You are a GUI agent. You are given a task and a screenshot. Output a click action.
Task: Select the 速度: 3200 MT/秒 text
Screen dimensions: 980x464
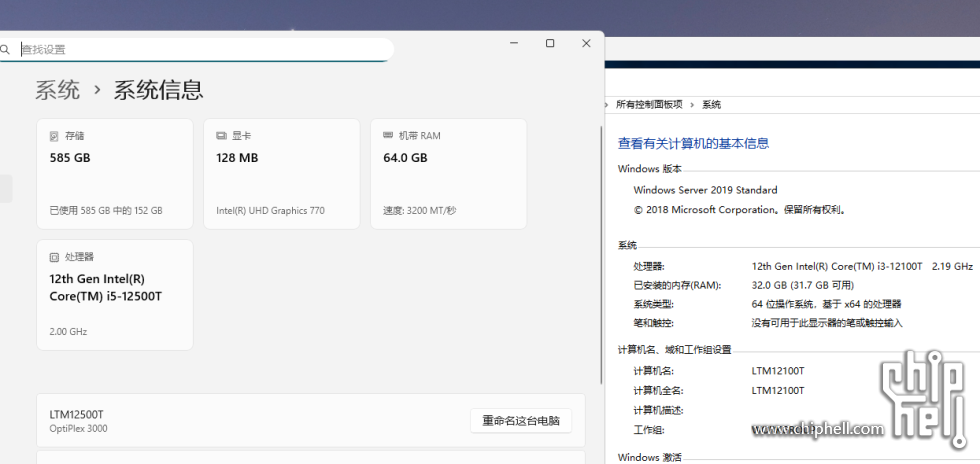pos(419,211)
